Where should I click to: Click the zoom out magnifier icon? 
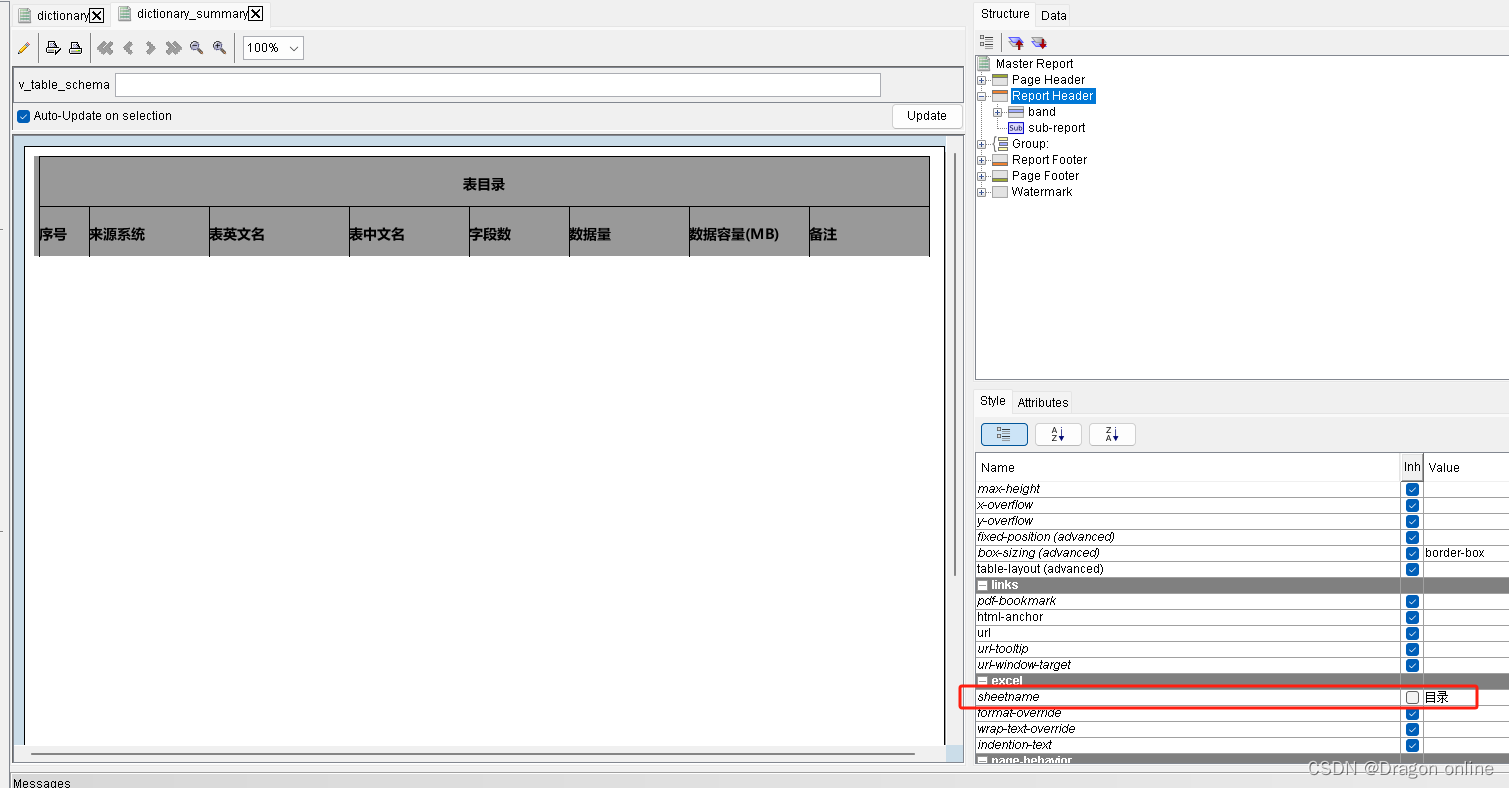tap(197, 48)
